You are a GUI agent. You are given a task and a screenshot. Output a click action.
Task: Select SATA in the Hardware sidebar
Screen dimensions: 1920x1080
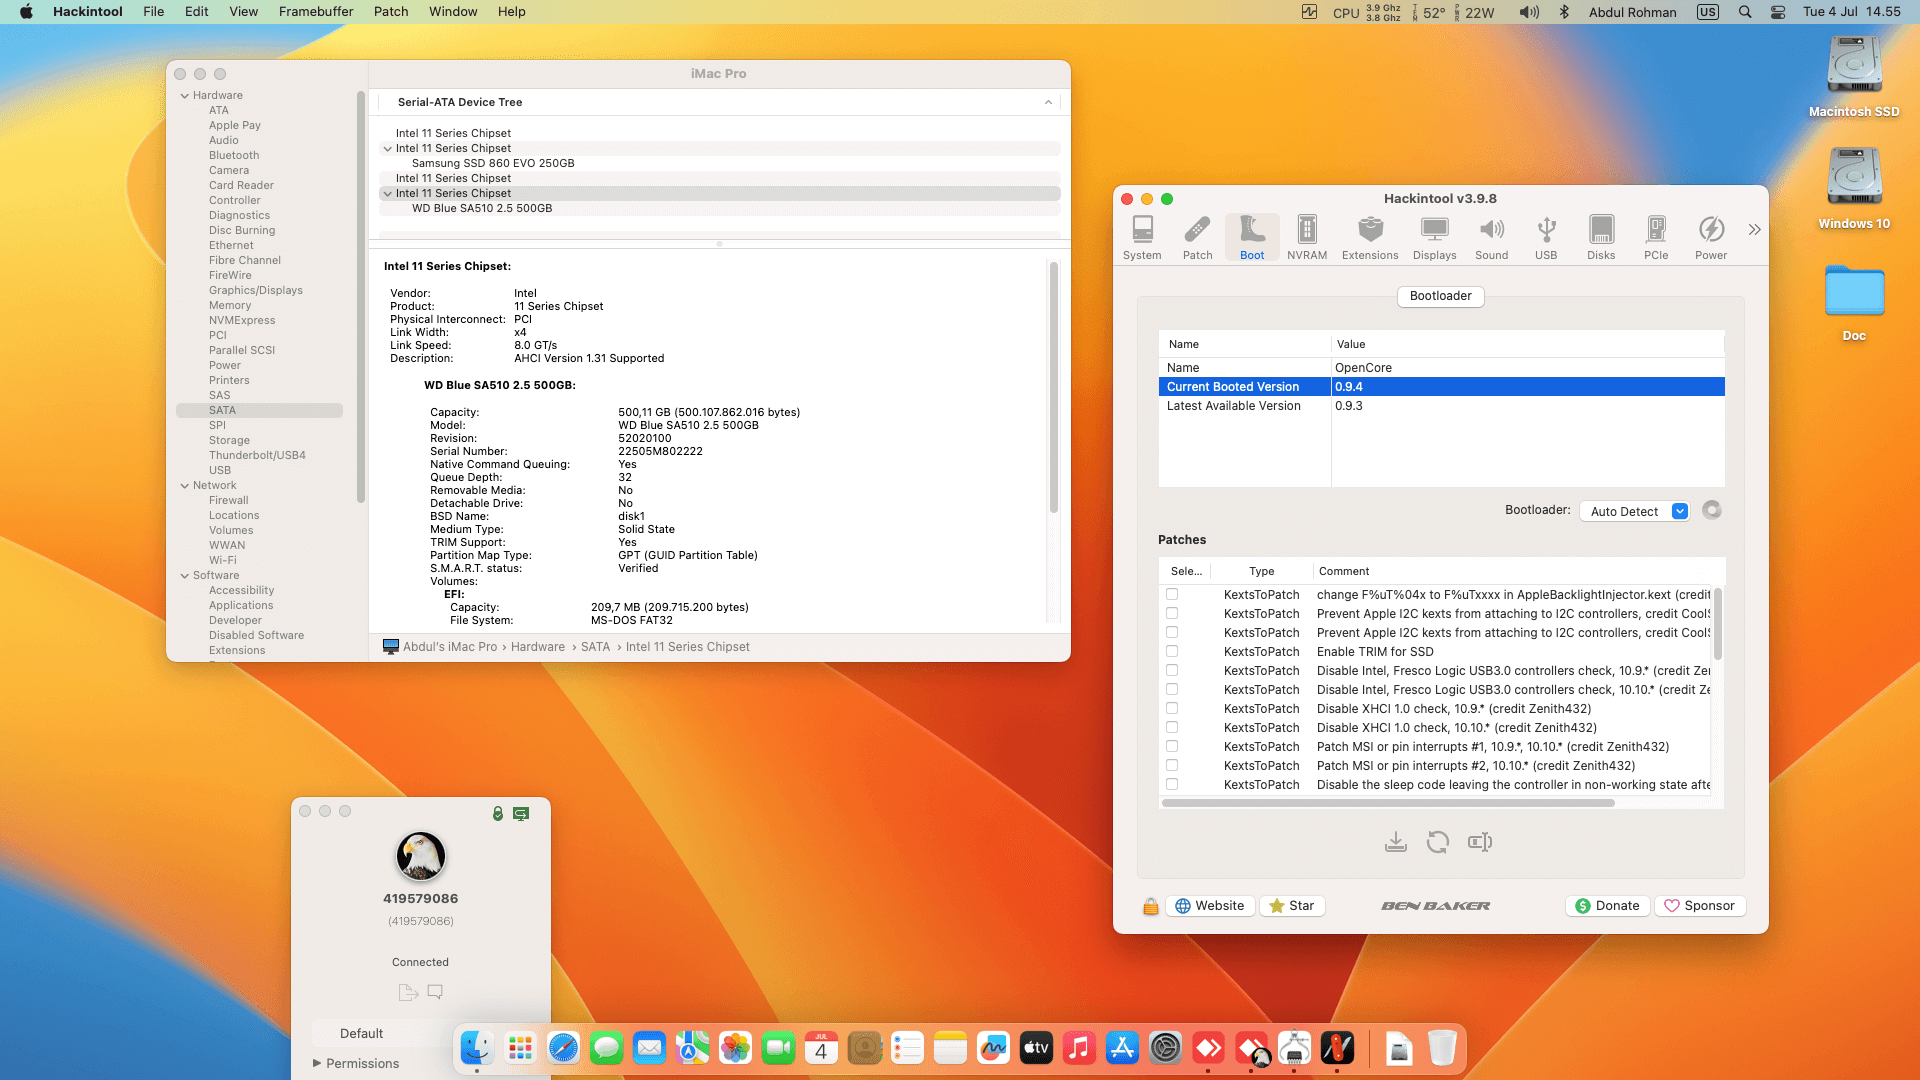click(x=222, y=410)
